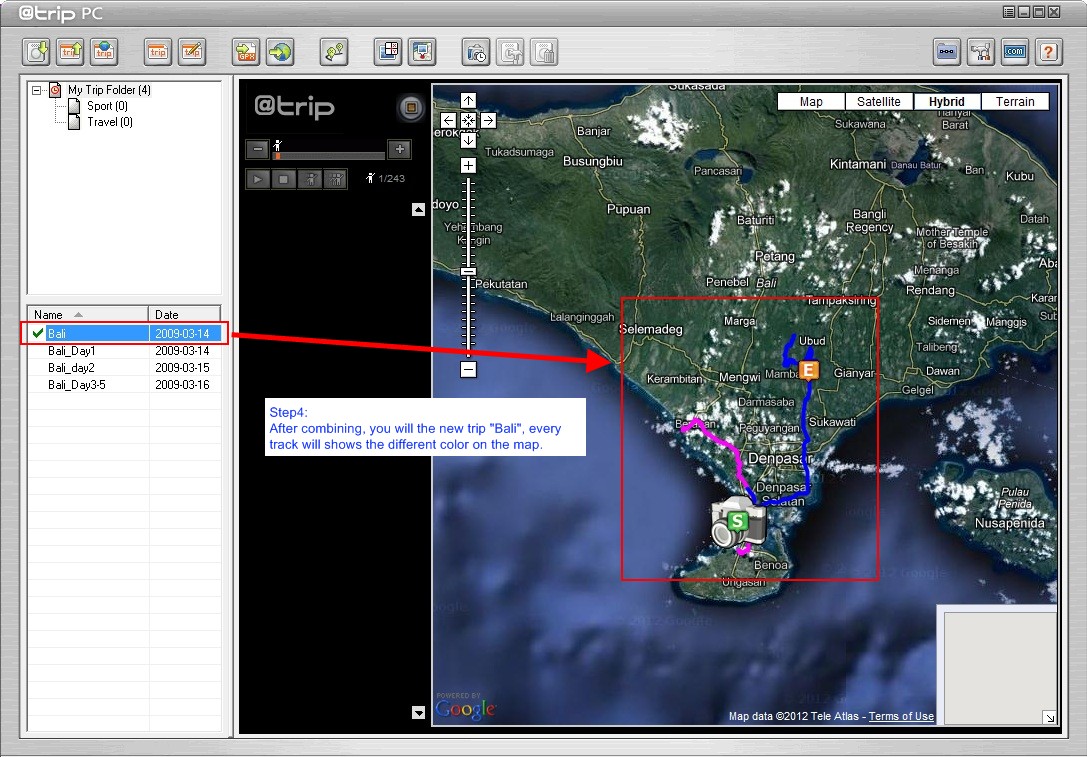Screen dimensions: 1087x757
Task: Click the clear device trash icon
Action: [544, 52]
